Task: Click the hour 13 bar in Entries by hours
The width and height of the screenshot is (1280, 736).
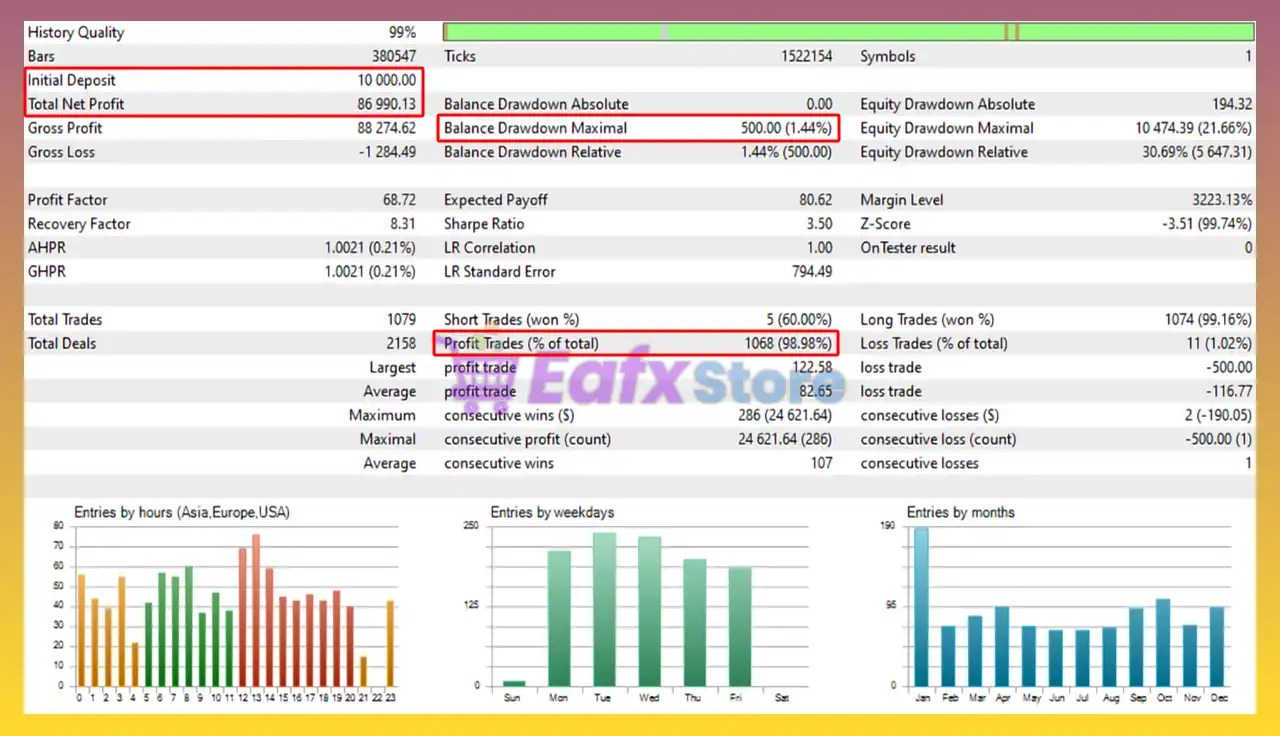Action: [x=256, y=610]
